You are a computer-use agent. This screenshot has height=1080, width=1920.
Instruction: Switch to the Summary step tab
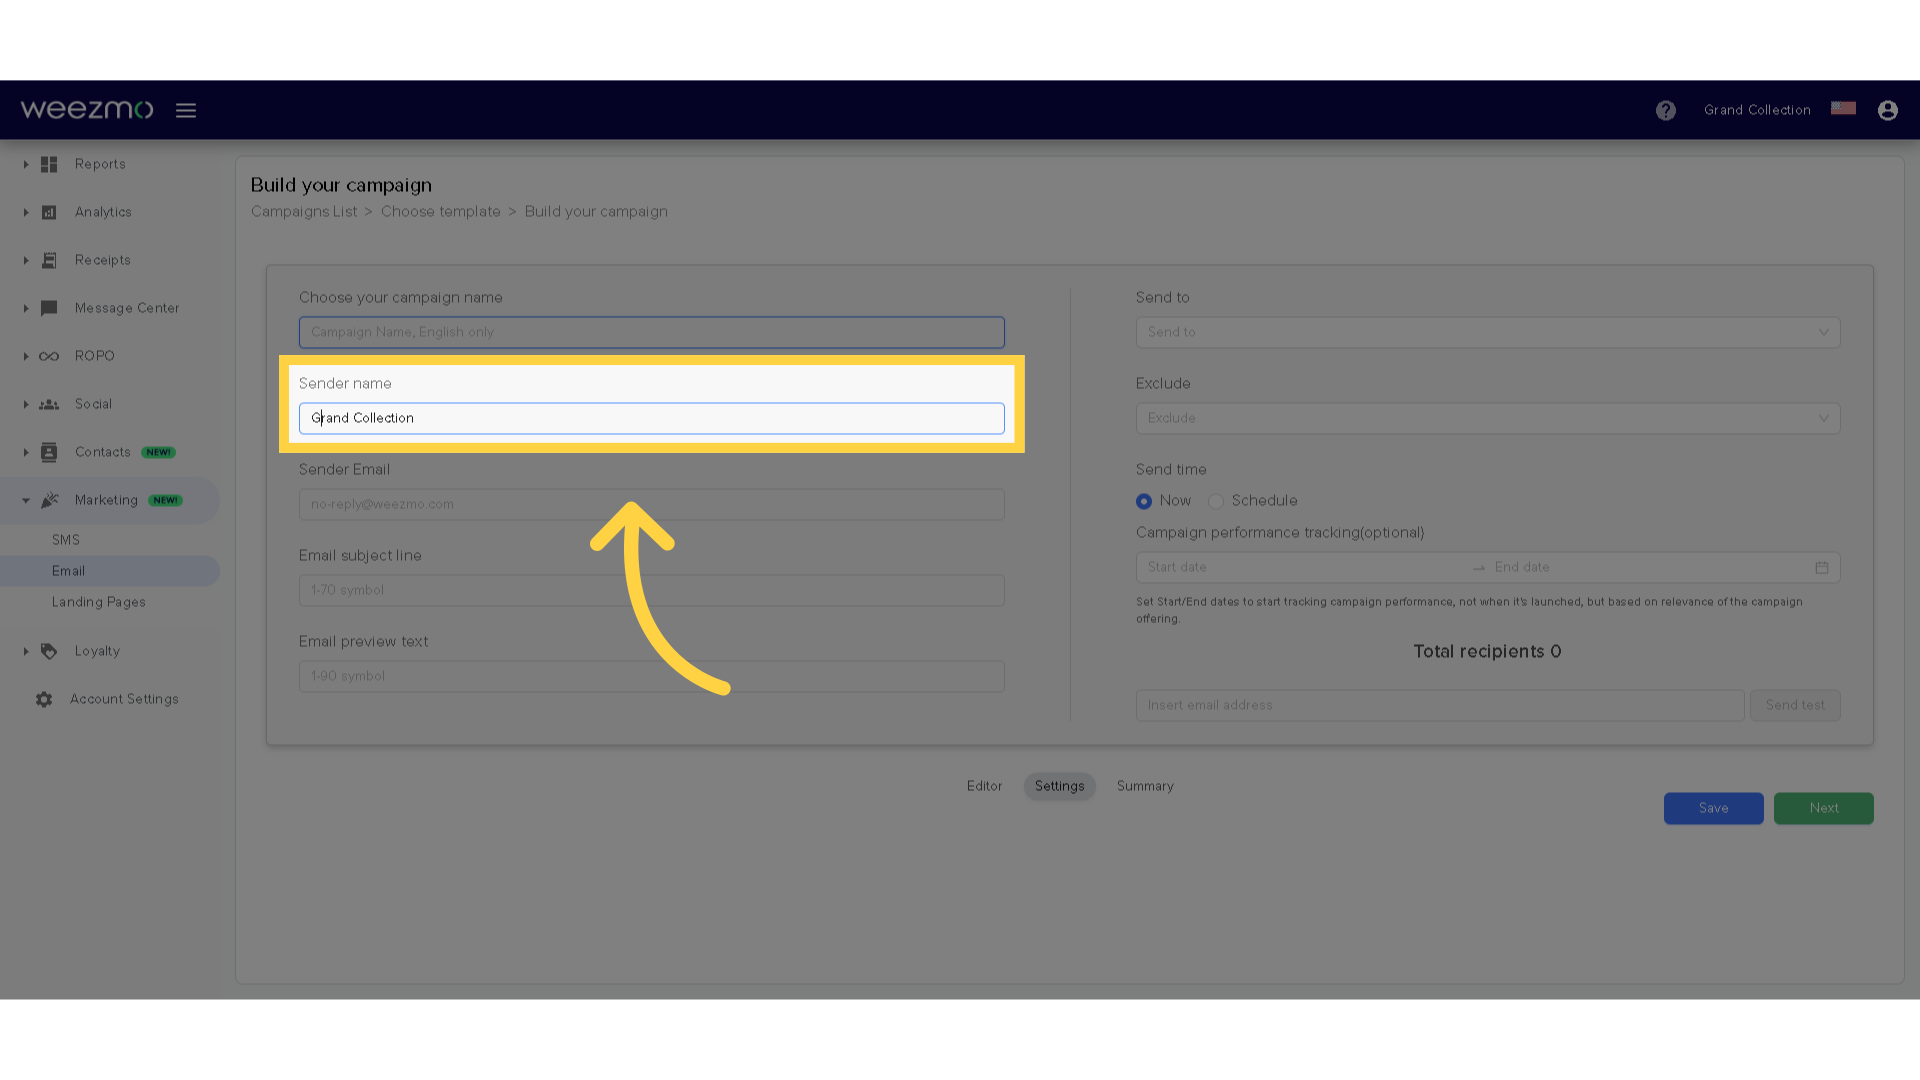point(1145,786)
